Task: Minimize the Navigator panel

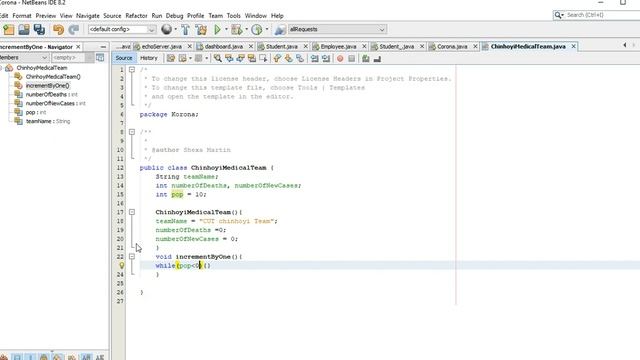Action: (x=103, y=47)
